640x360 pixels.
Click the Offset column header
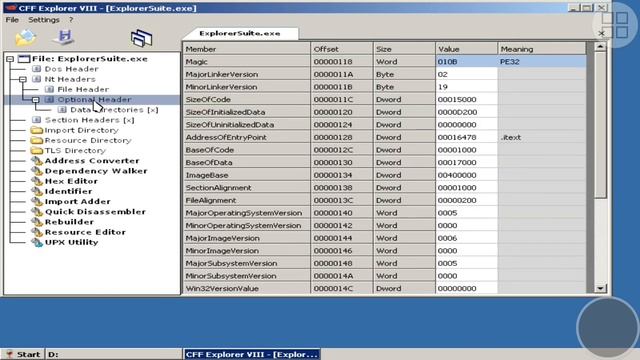coord(342,49)
